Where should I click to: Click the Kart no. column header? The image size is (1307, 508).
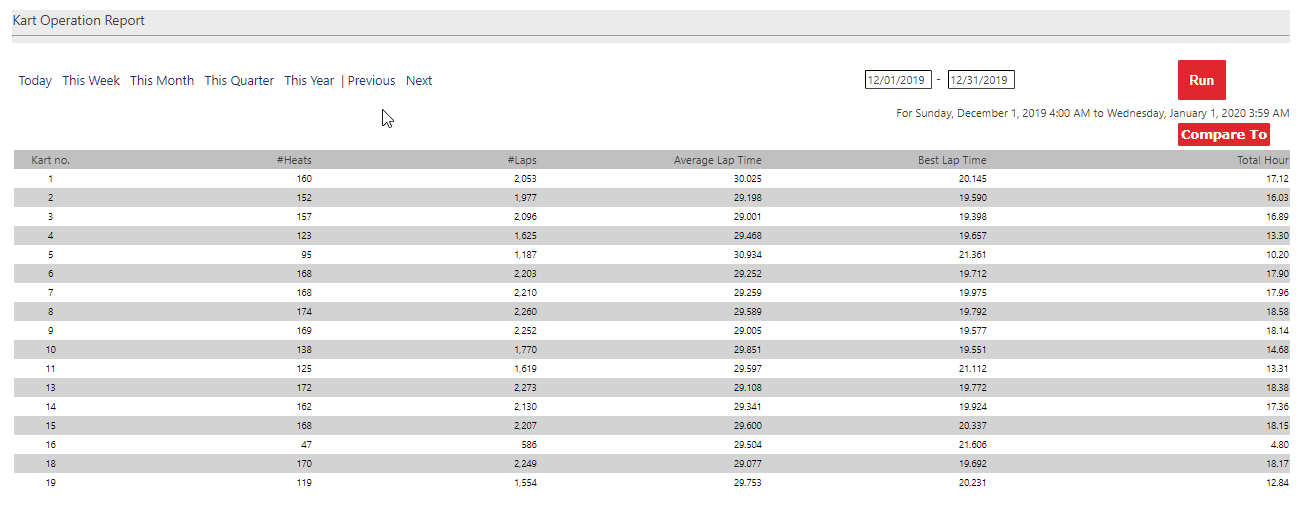click(x=51, y=160)
